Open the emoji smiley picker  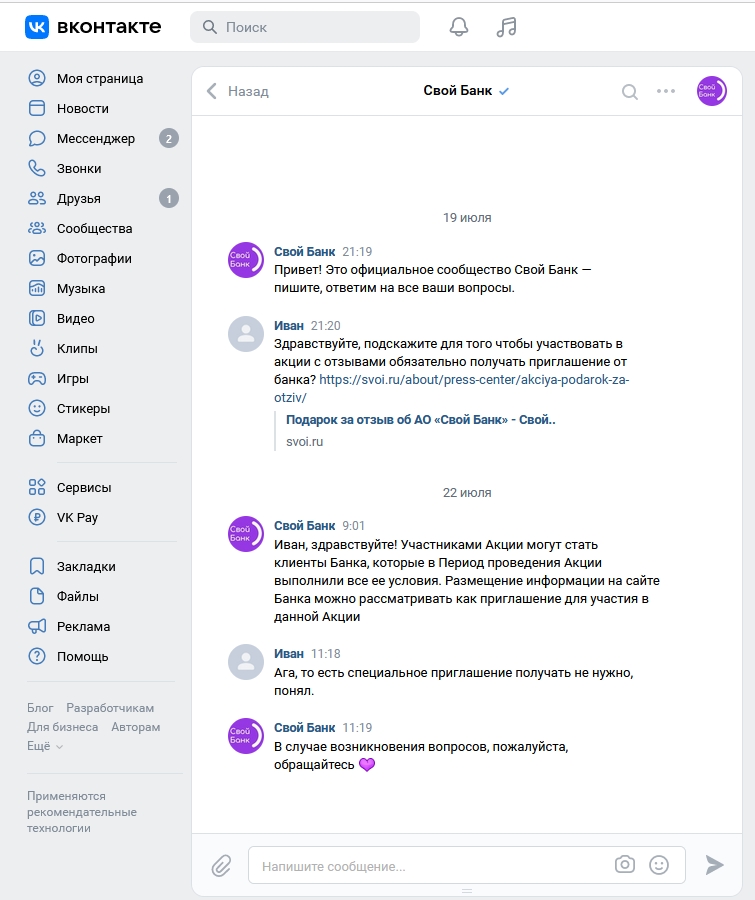(x=659, y=865)
